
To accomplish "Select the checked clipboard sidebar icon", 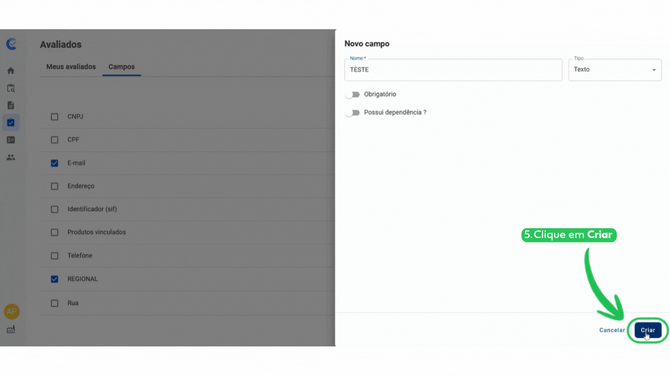I will coord(11,123).
